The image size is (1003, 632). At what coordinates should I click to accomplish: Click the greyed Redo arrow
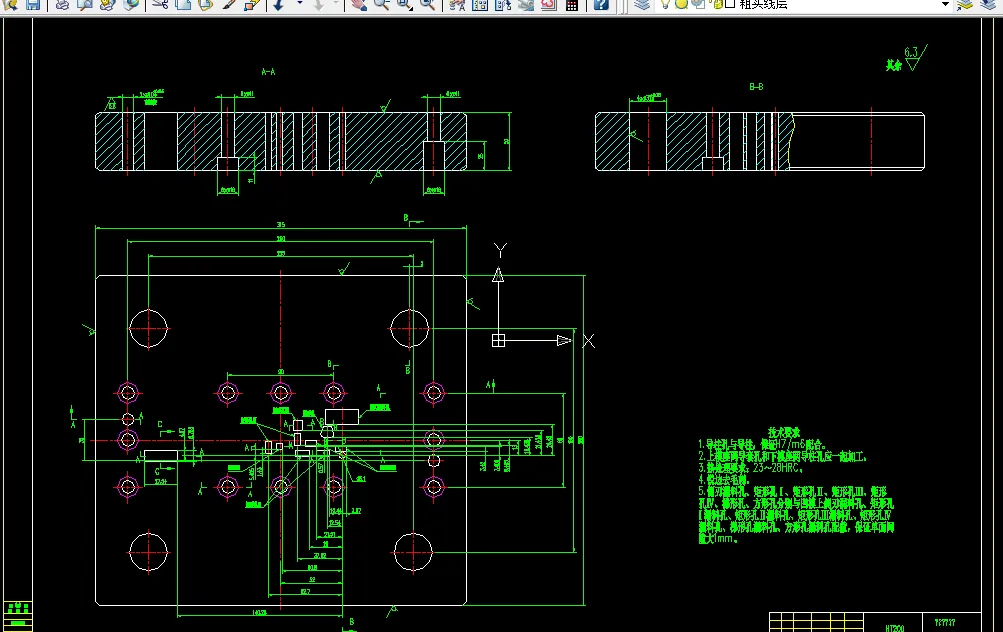(x=319, y=5)
